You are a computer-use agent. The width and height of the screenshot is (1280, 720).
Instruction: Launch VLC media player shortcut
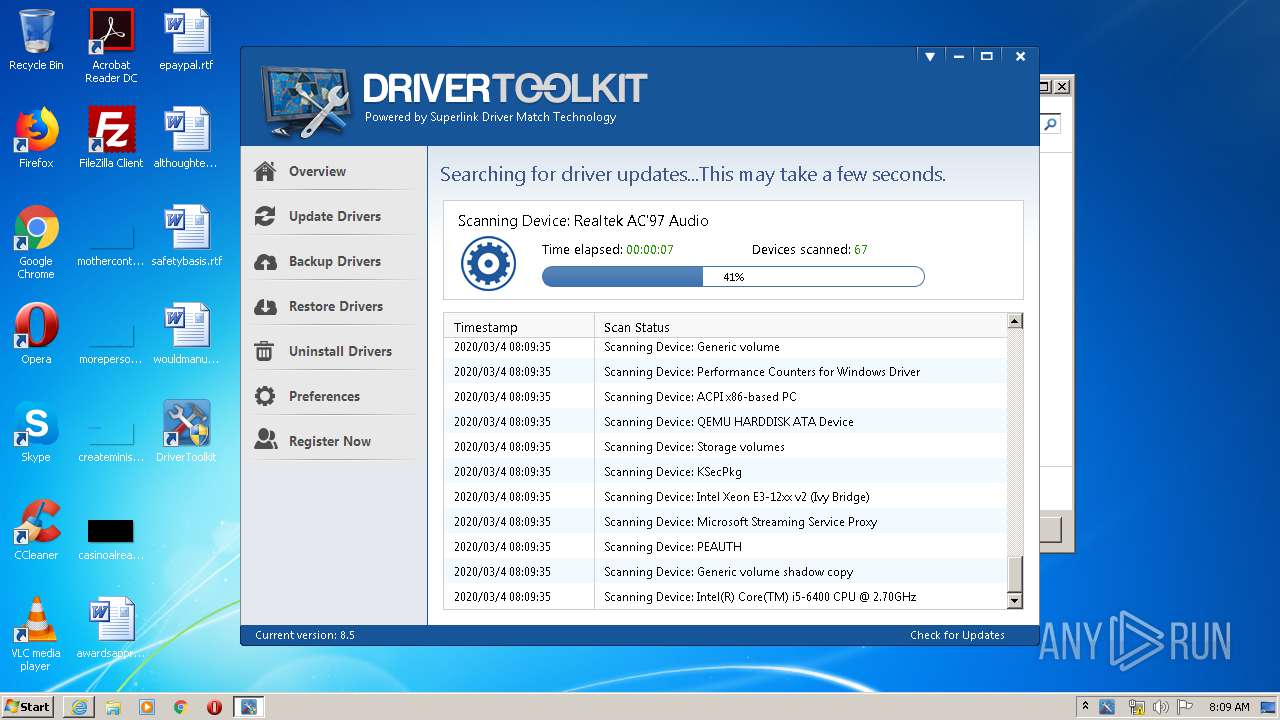(x=36, y=634)
